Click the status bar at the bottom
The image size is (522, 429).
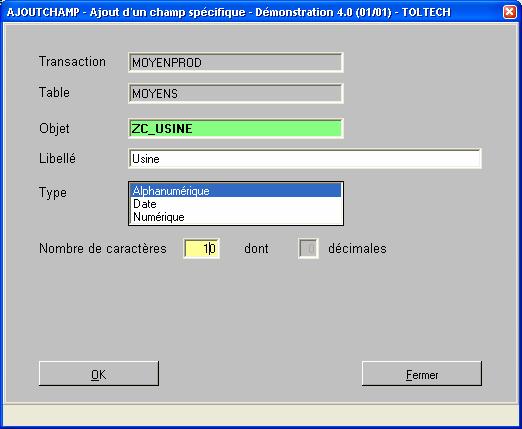tap(261, 414)
